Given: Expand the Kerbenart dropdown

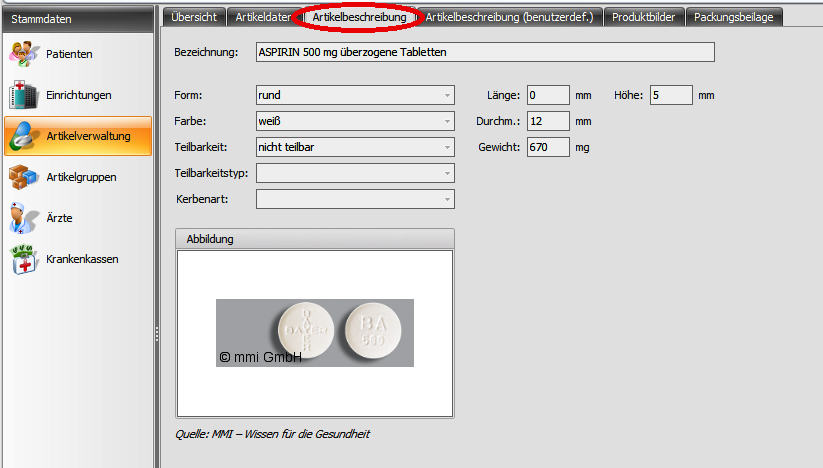Looking at the screenshot, I should pos(355,199).
